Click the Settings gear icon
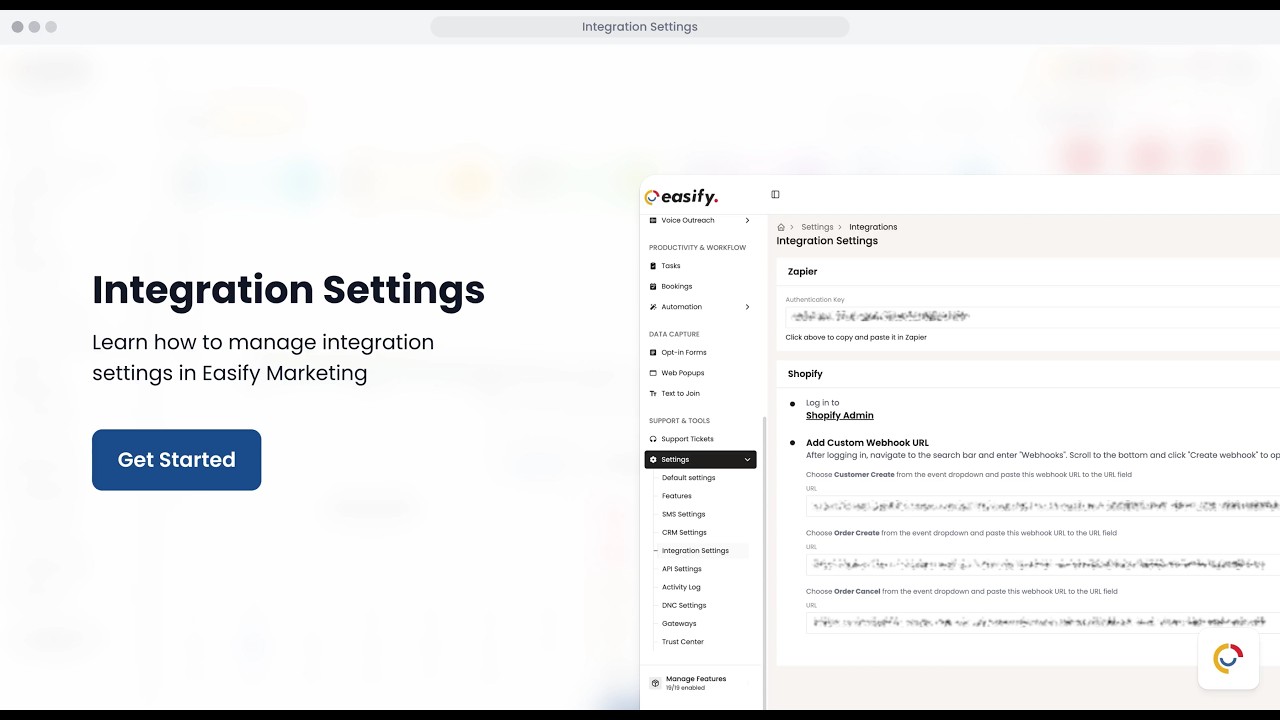The height and width of the screenshot is (720, 1280). click(653, 460)
